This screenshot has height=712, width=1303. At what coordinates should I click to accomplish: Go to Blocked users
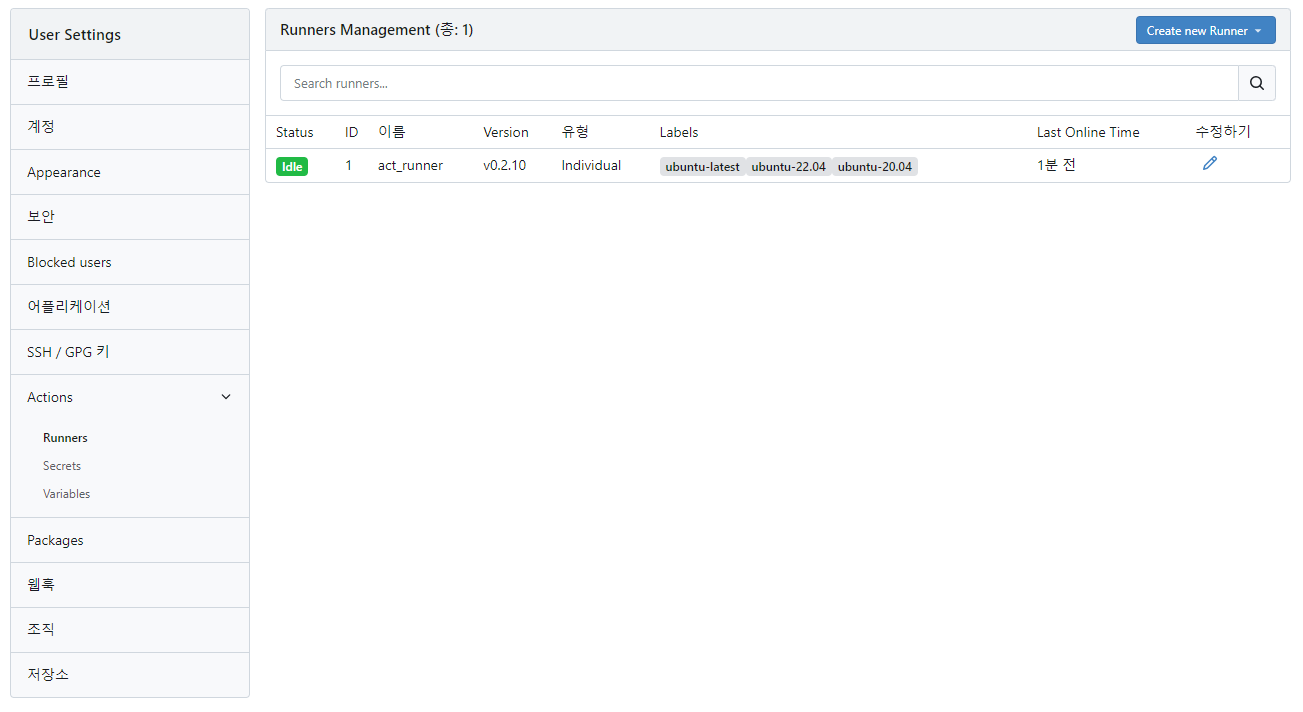[x=130, y=262]
